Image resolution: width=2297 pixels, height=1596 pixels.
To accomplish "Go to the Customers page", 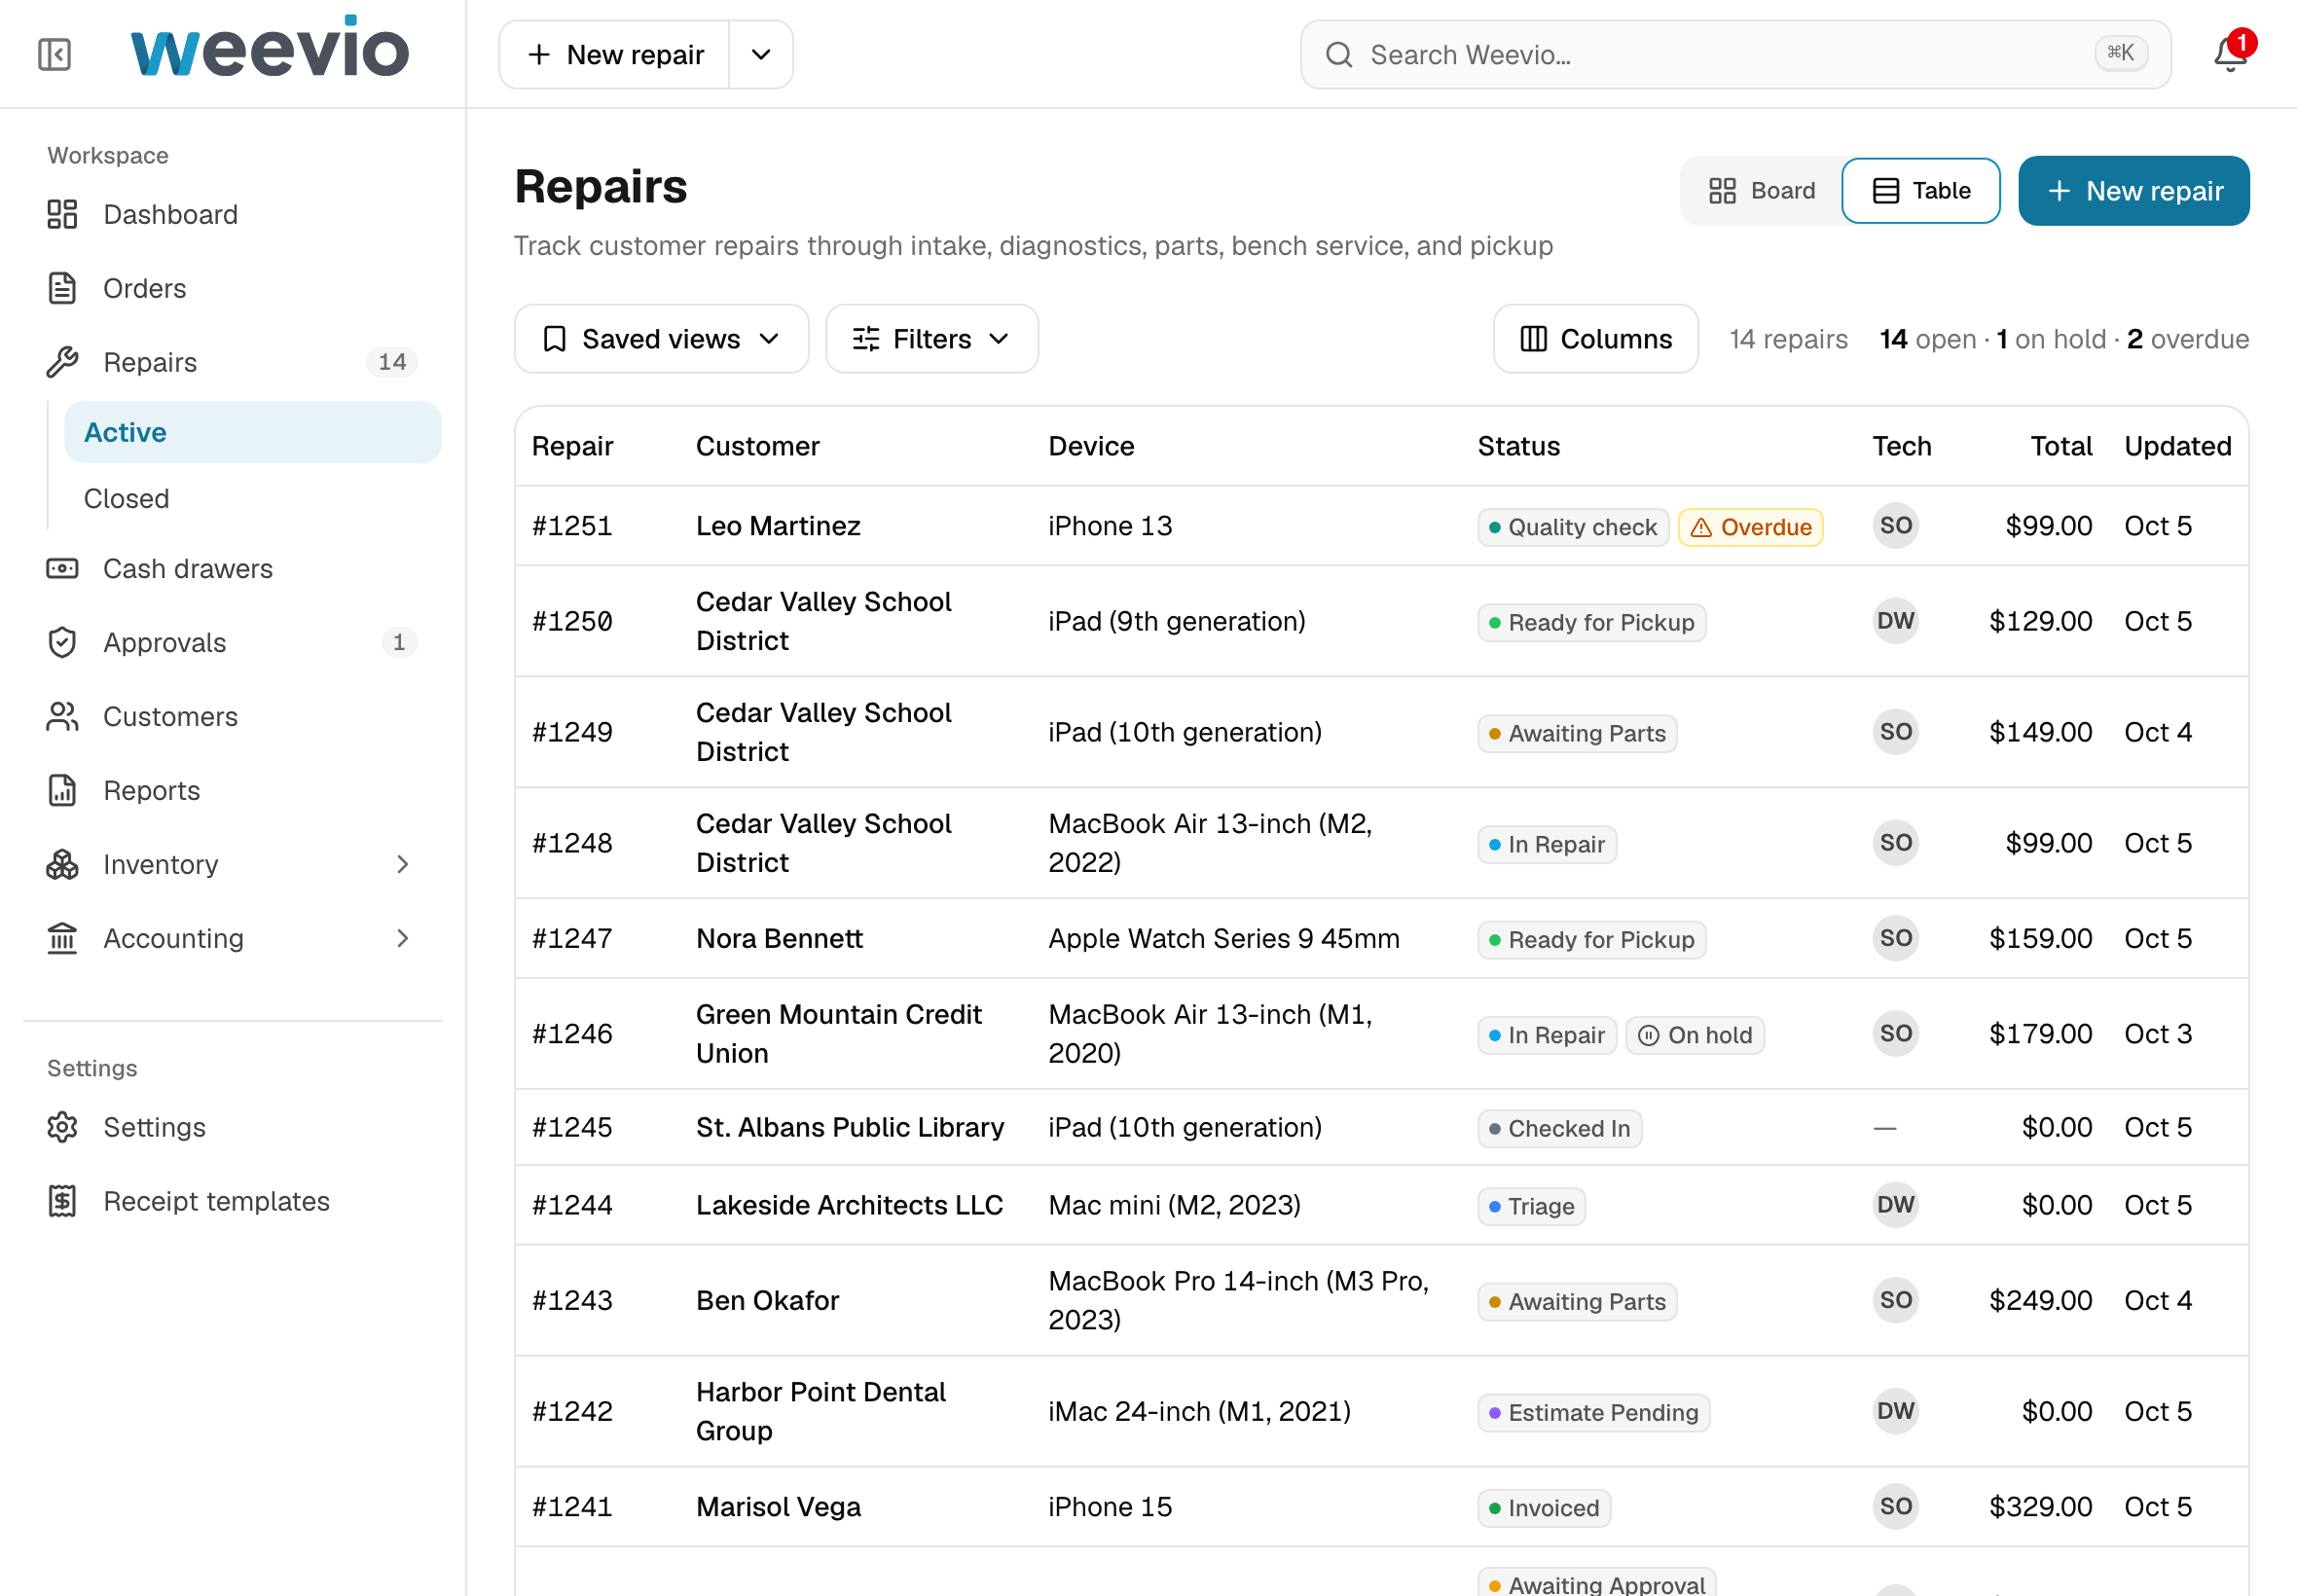I will (232, 716).
